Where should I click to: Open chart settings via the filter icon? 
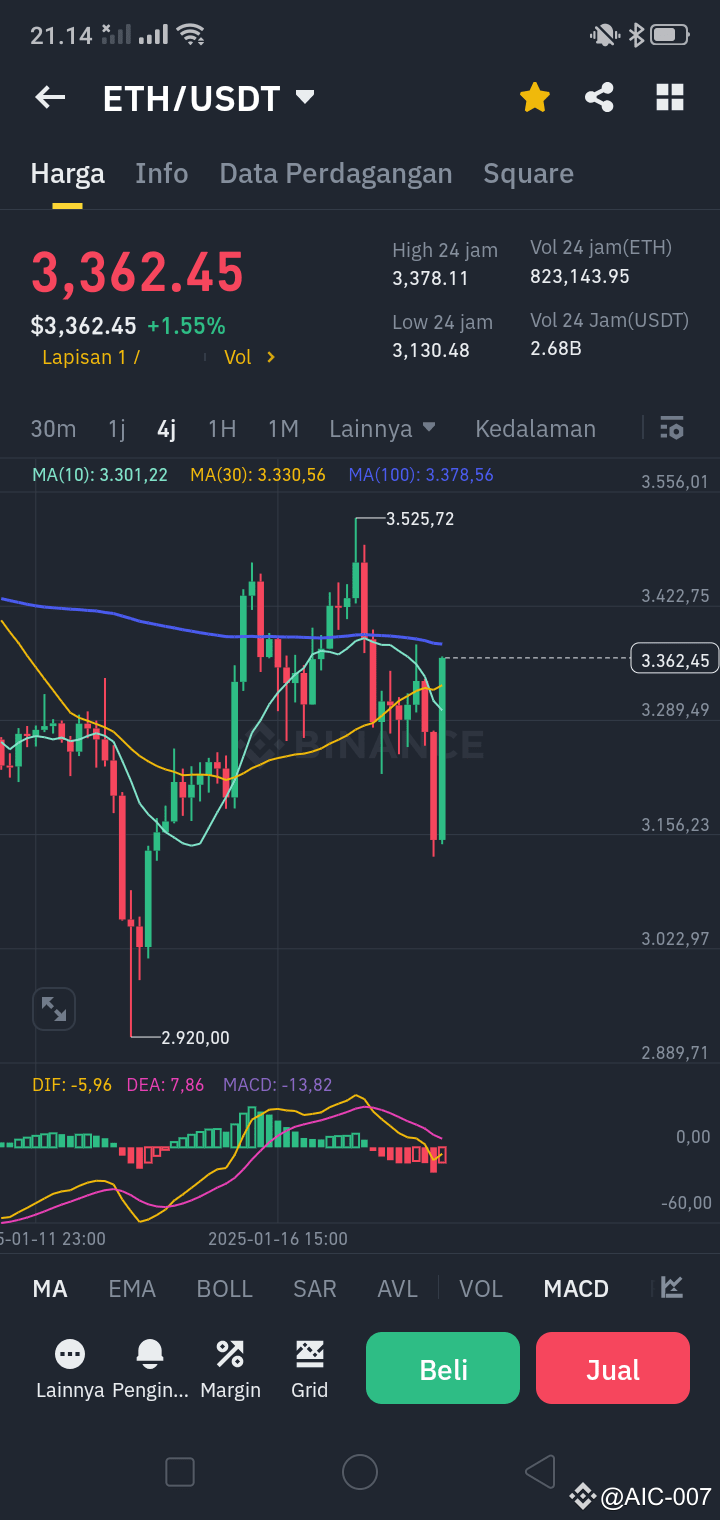pos(672,428)
